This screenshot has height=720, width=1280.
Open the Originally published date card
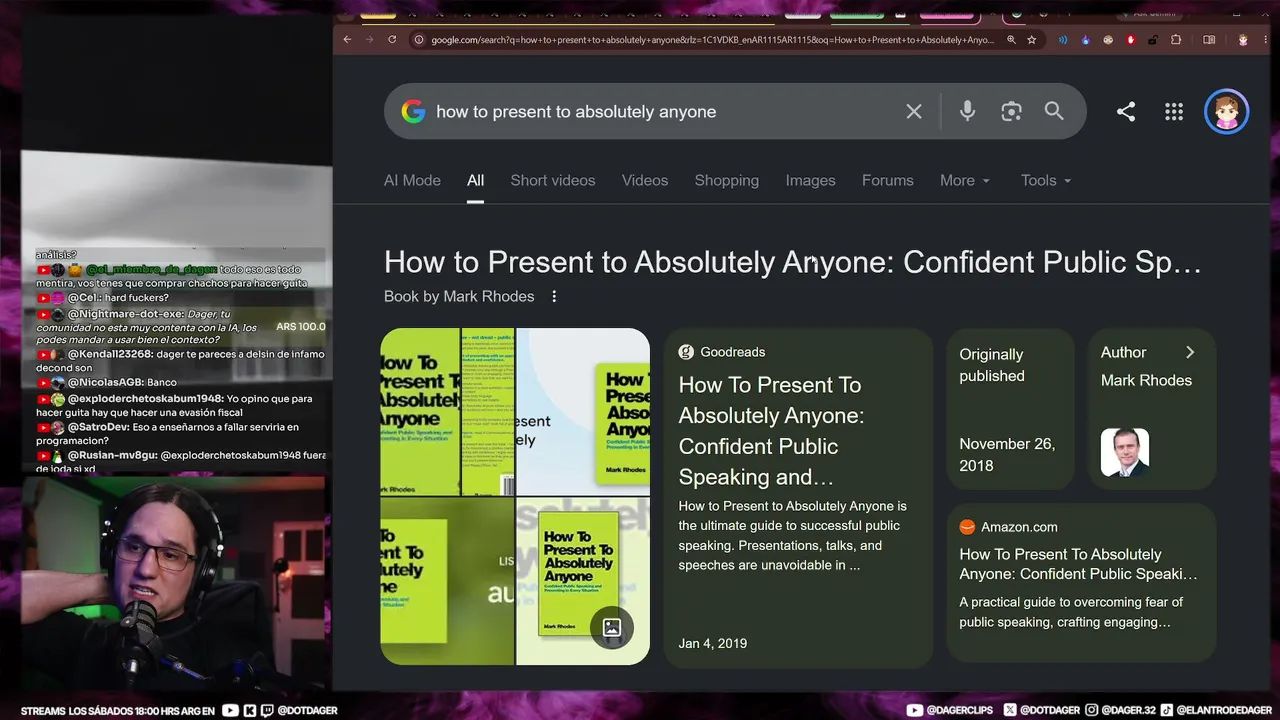click(1010, 409)
